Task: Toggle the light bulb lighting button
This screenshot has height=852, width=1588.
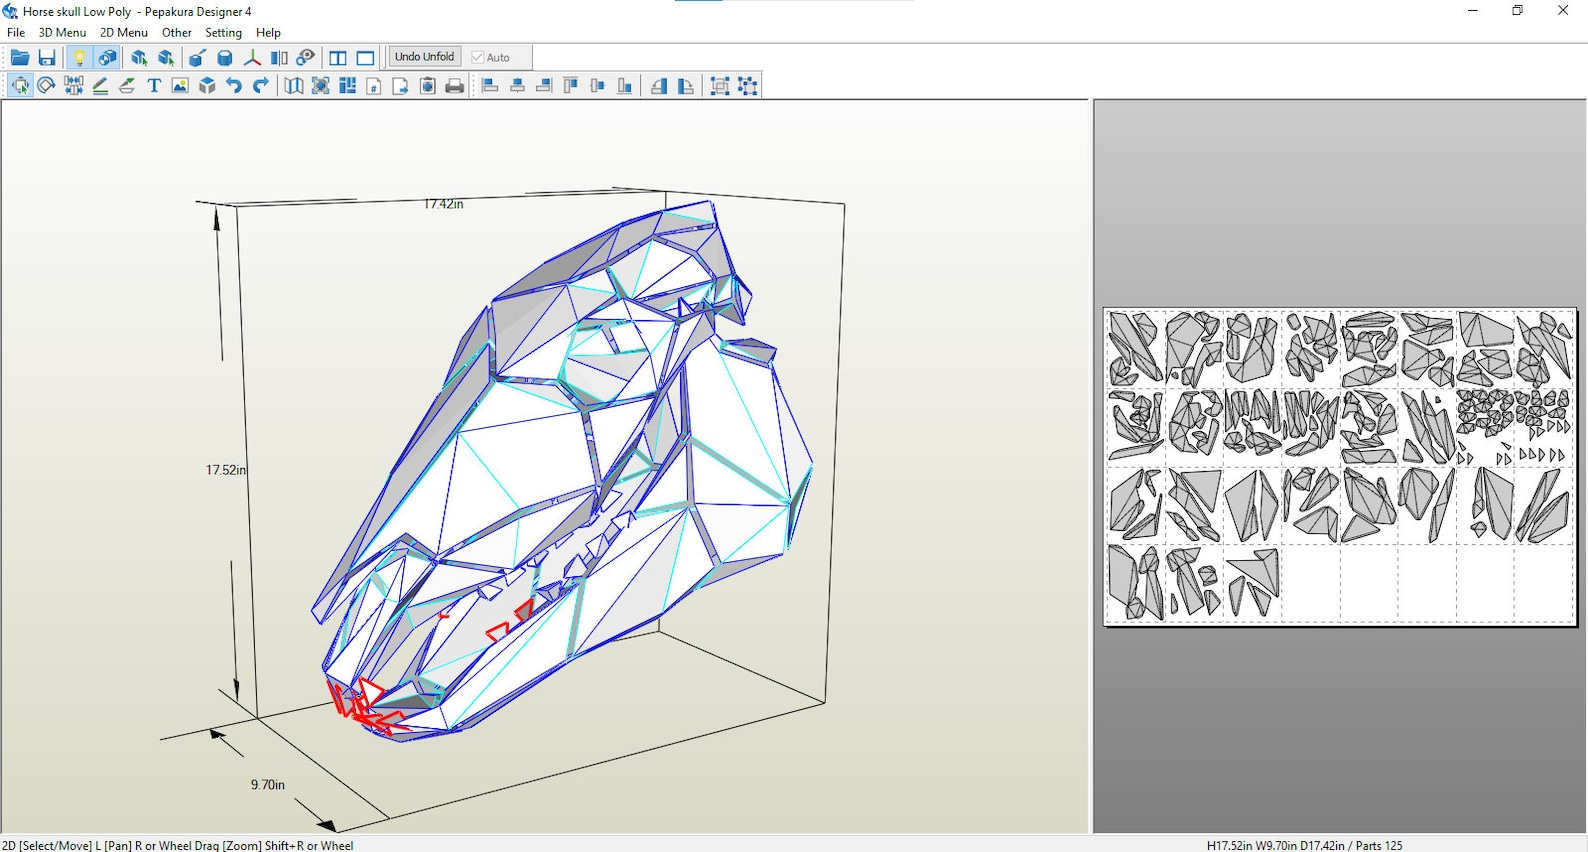Action: coord(80,58)
